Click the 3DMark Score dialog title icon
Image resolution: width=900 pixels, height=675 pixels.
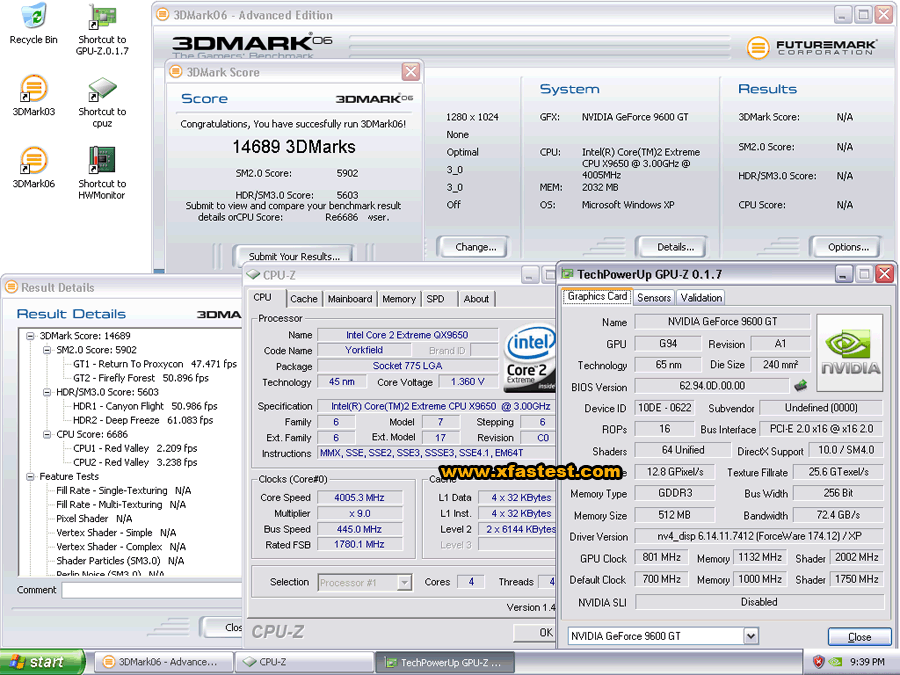click(176, 72)
